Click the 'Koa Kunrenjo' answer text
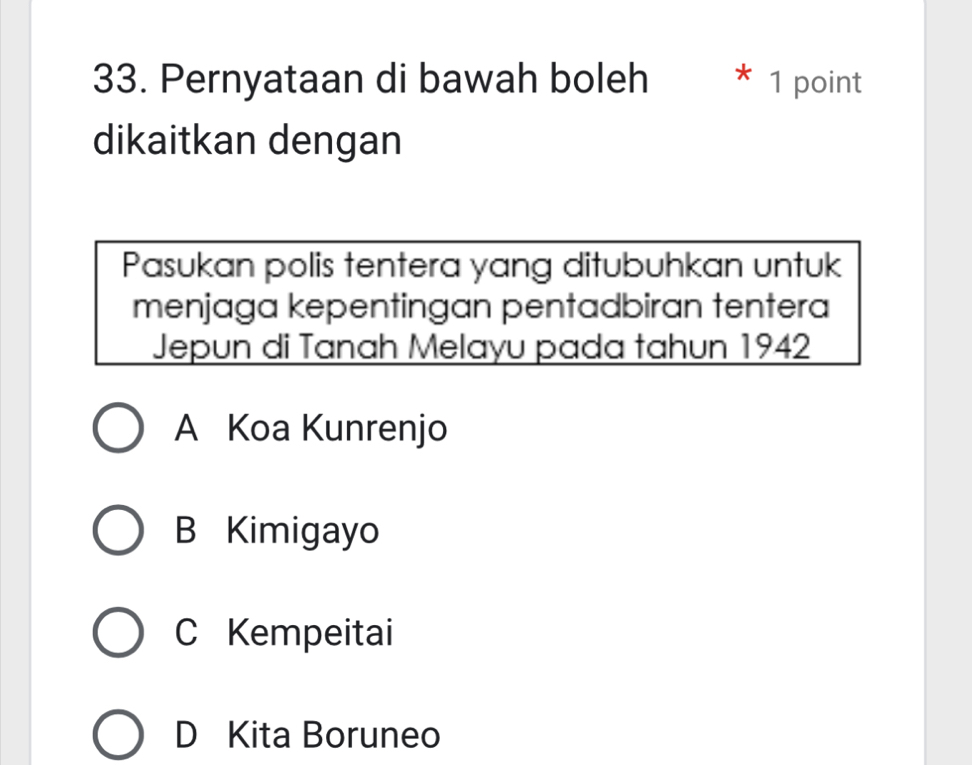 pos(337,430)
